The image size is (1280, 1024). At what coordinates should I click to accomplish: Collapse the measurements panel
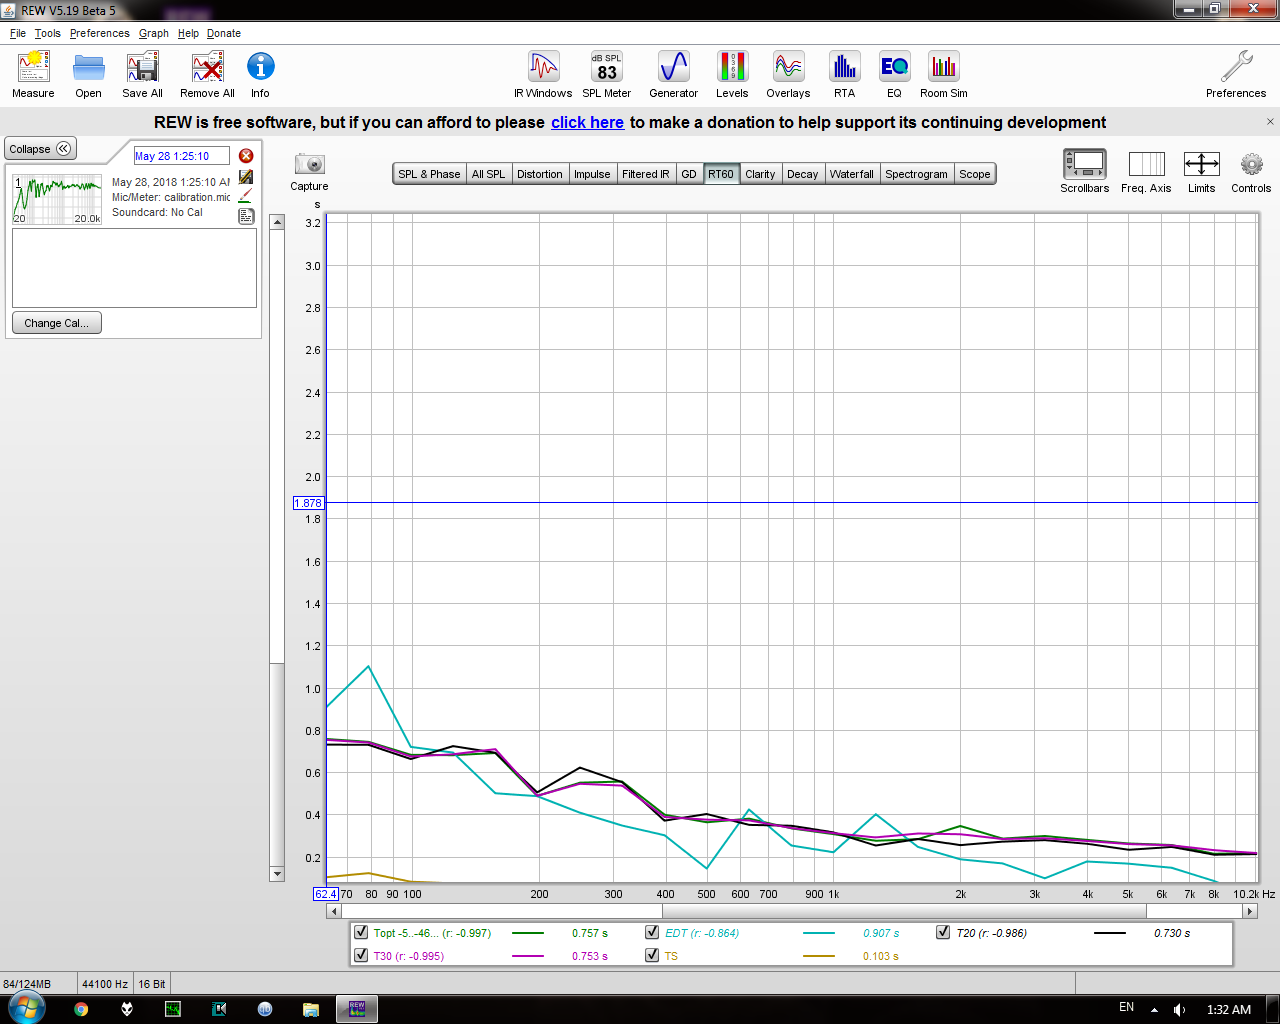coord(41,149)
